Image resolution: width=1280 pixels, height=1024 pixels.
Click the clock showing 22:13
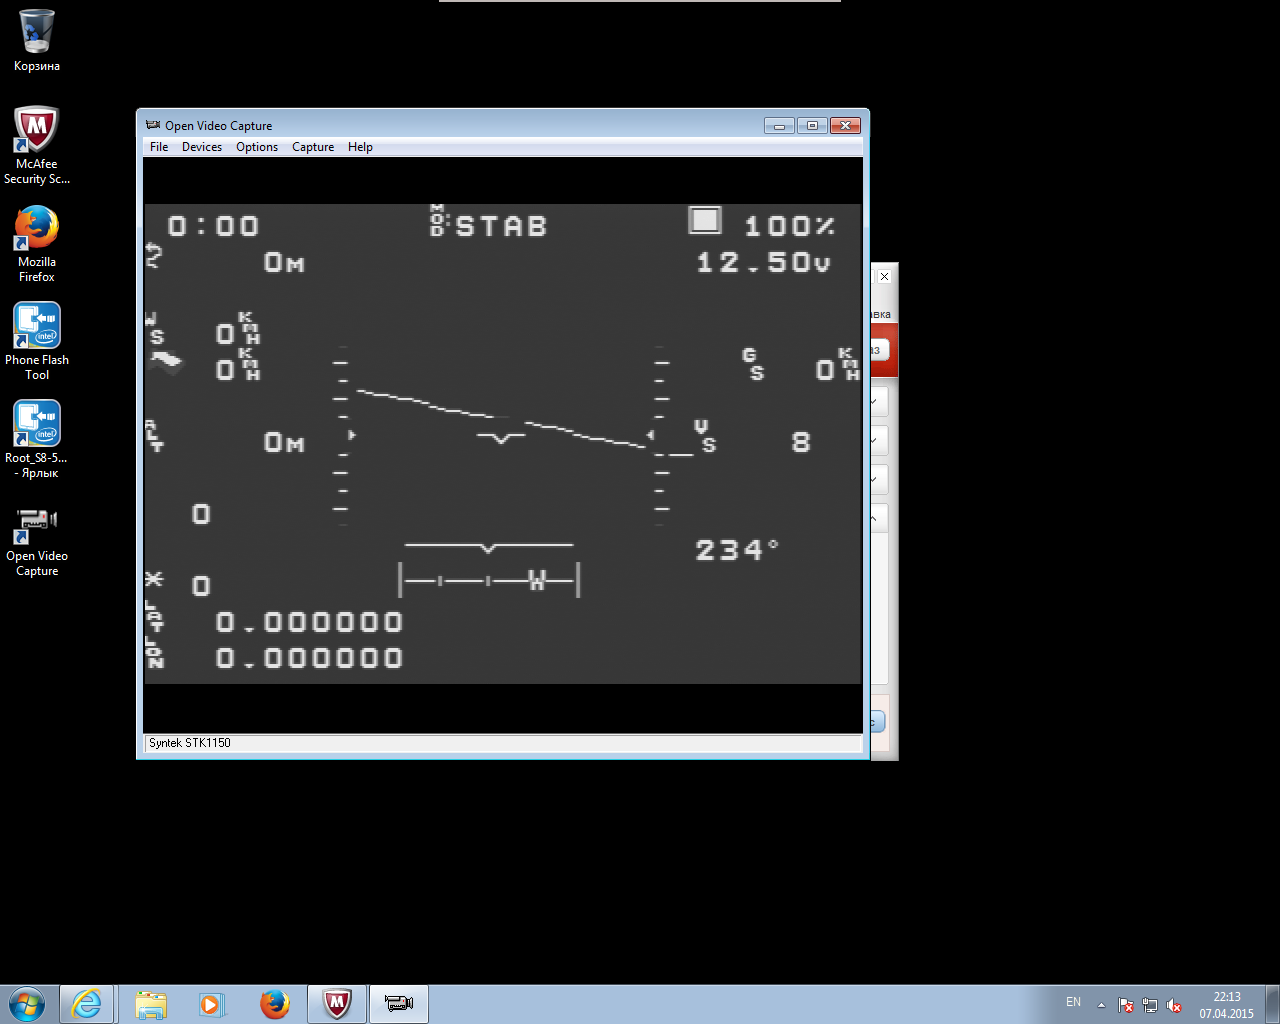coord(1226,1005)
